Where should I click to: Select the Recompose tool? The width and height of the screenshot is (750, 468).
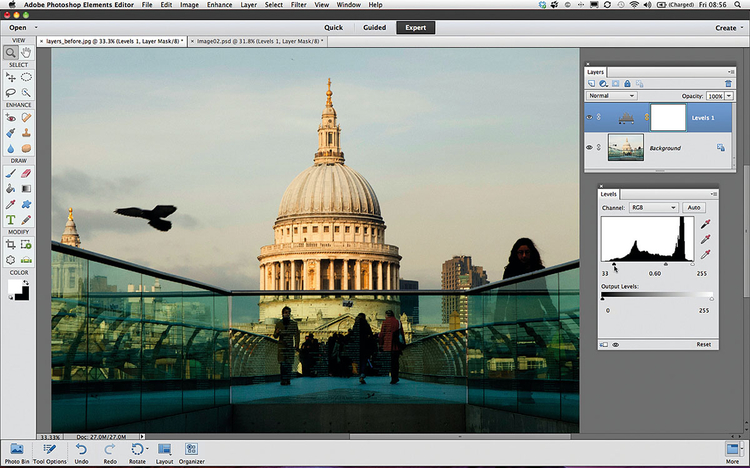[26, 245]
